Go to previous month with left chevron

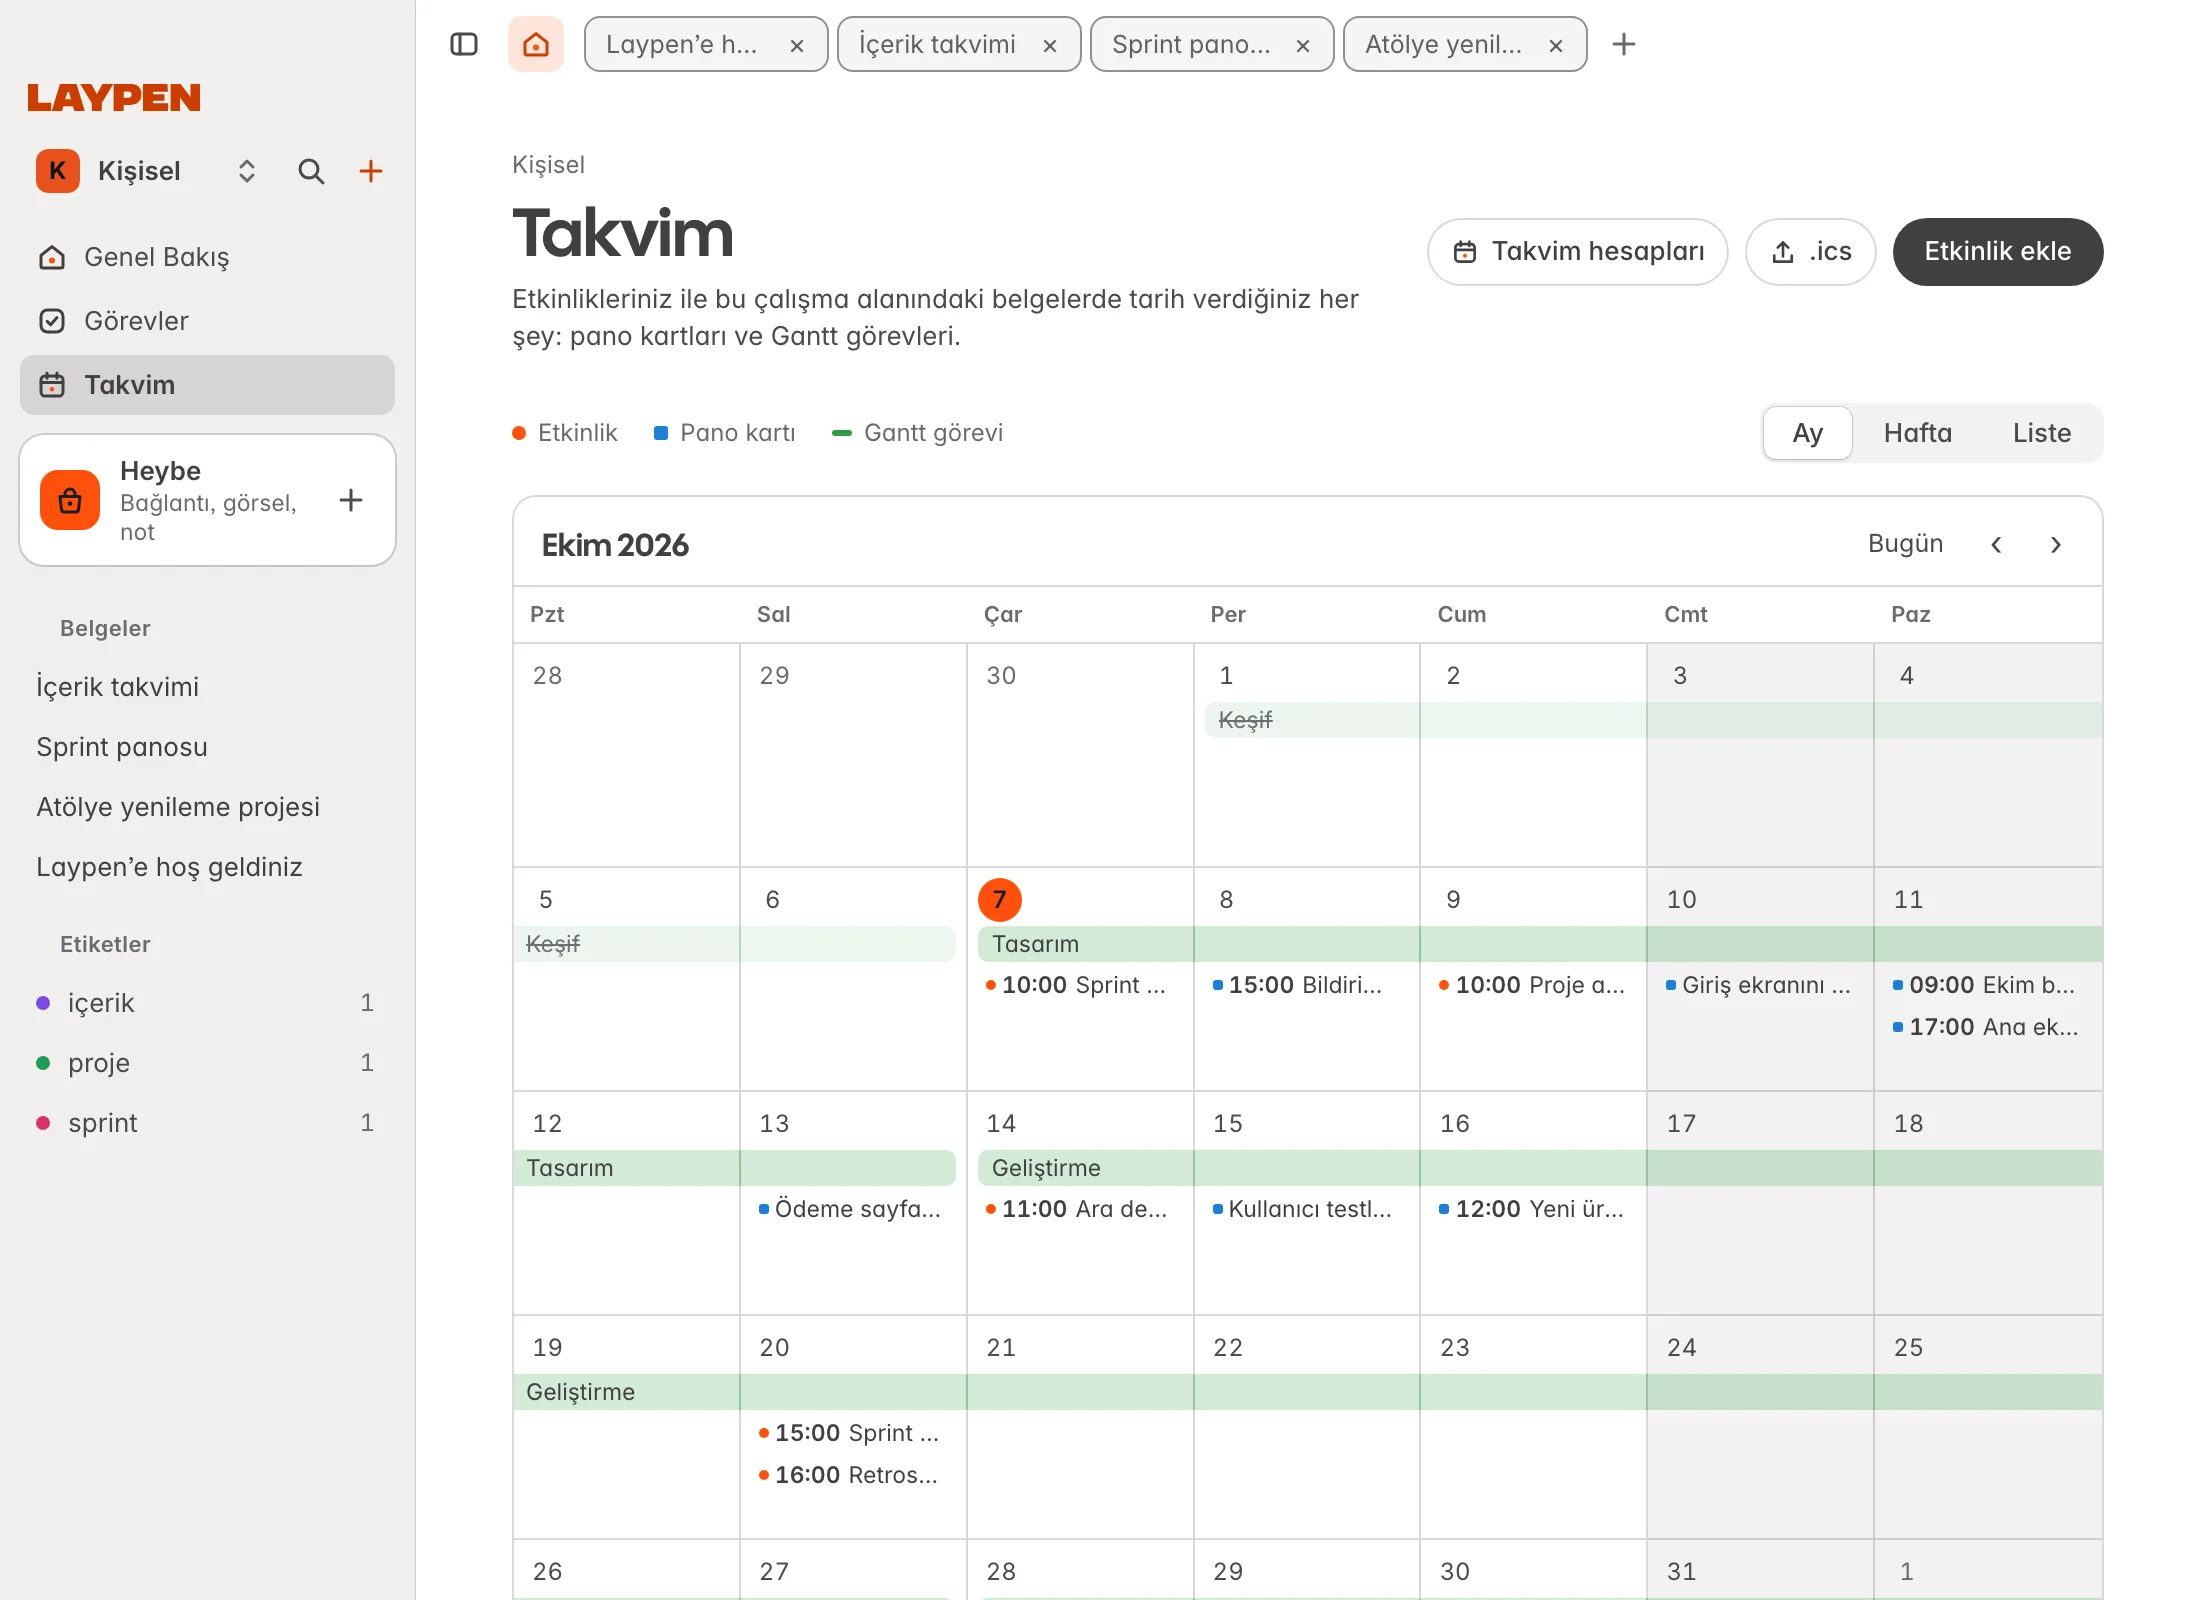pyautogui.click(x=1996, y=545)
